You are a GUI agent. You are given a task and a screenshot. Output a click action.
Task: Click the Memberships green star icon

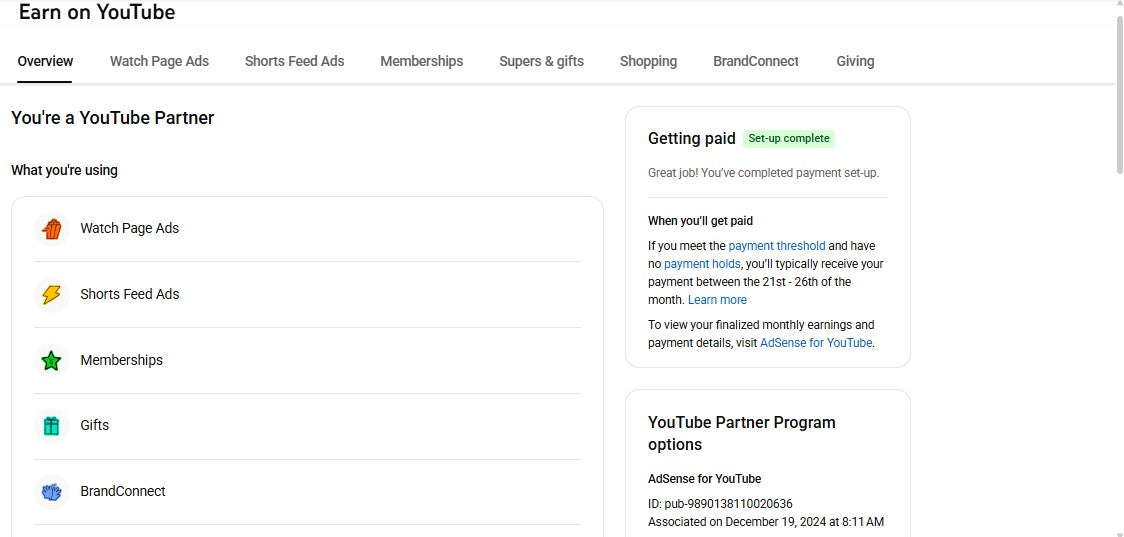point(52,361)
